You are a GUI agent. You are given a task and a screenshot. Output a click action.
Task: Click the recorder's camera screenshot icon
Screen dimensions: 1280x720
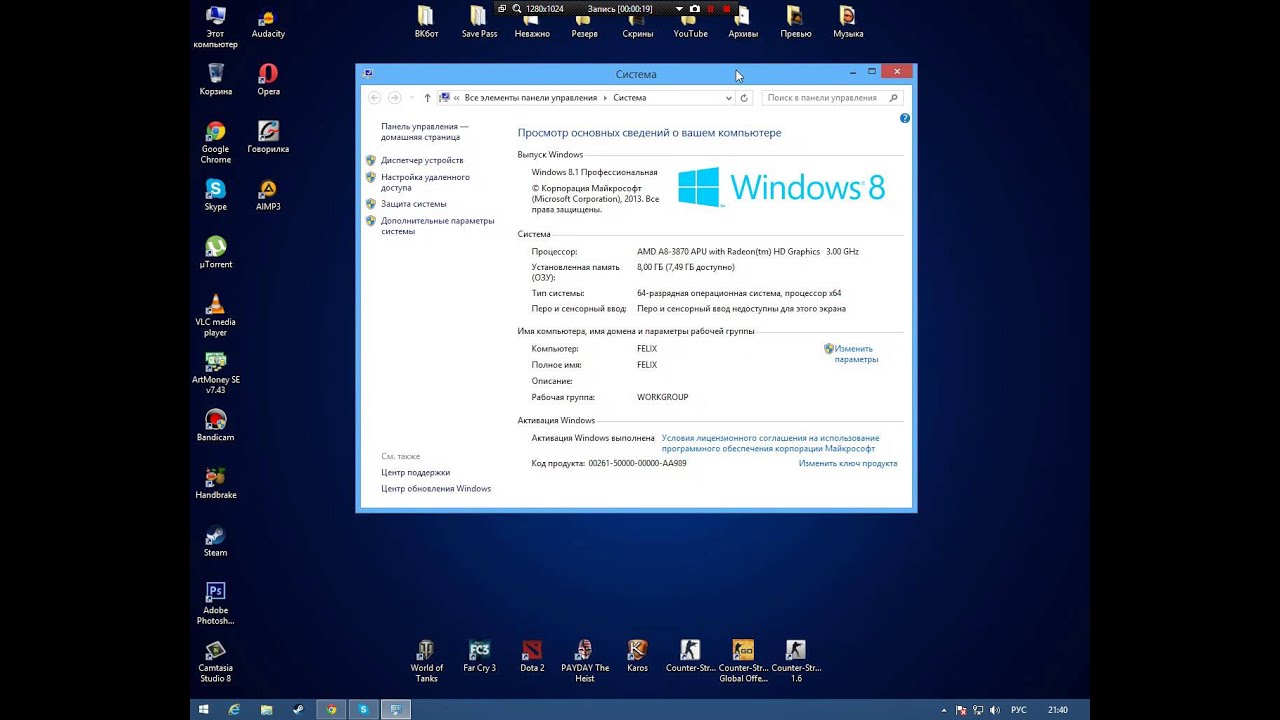coord(695,8)
